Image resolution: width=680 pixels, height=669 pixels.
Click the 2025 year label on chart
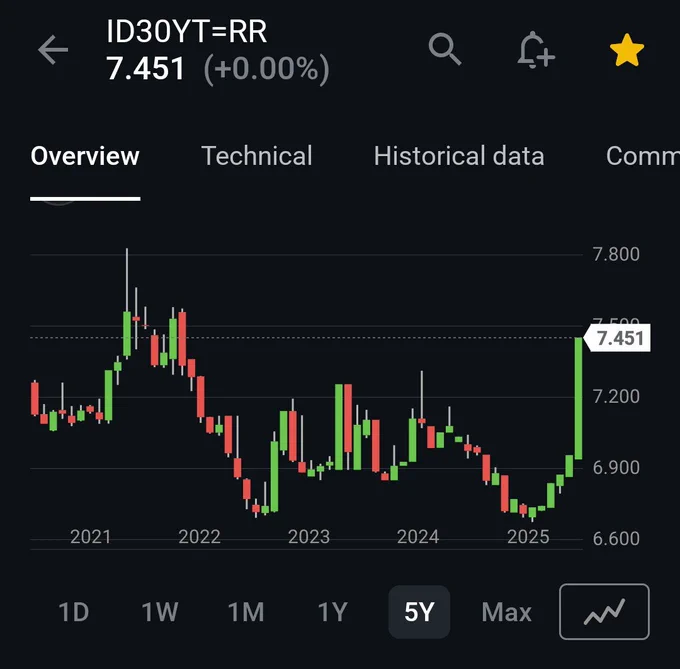528,537
